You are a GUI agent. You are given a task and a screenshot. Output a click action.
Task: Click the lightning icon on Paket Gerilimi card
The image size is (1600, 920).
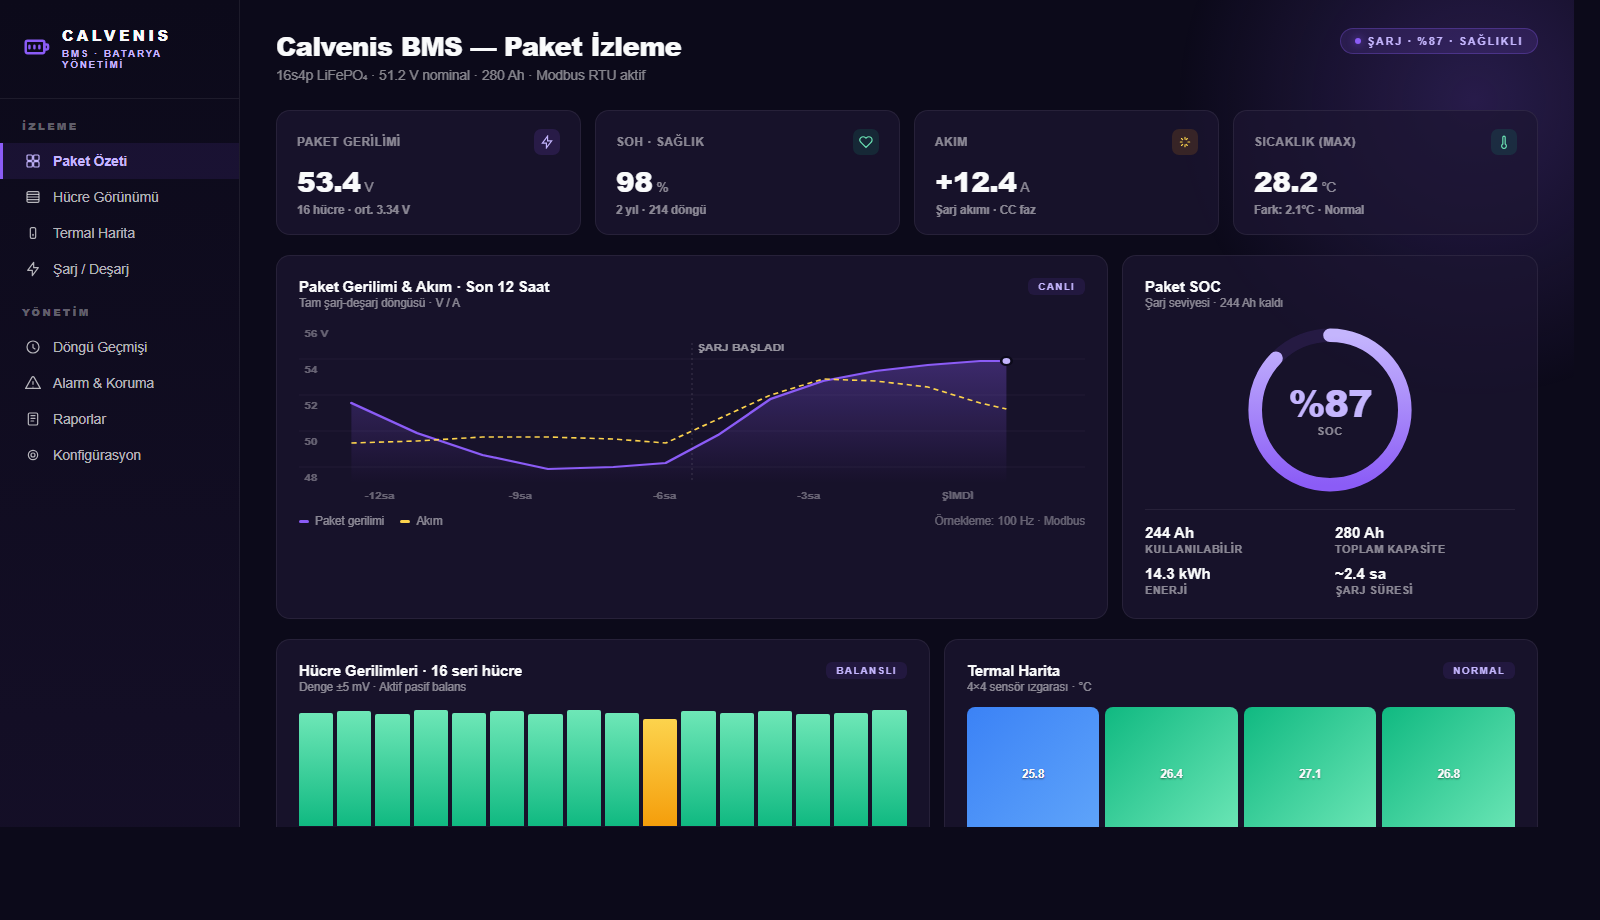pyautogui.click(x=547, y=142)
